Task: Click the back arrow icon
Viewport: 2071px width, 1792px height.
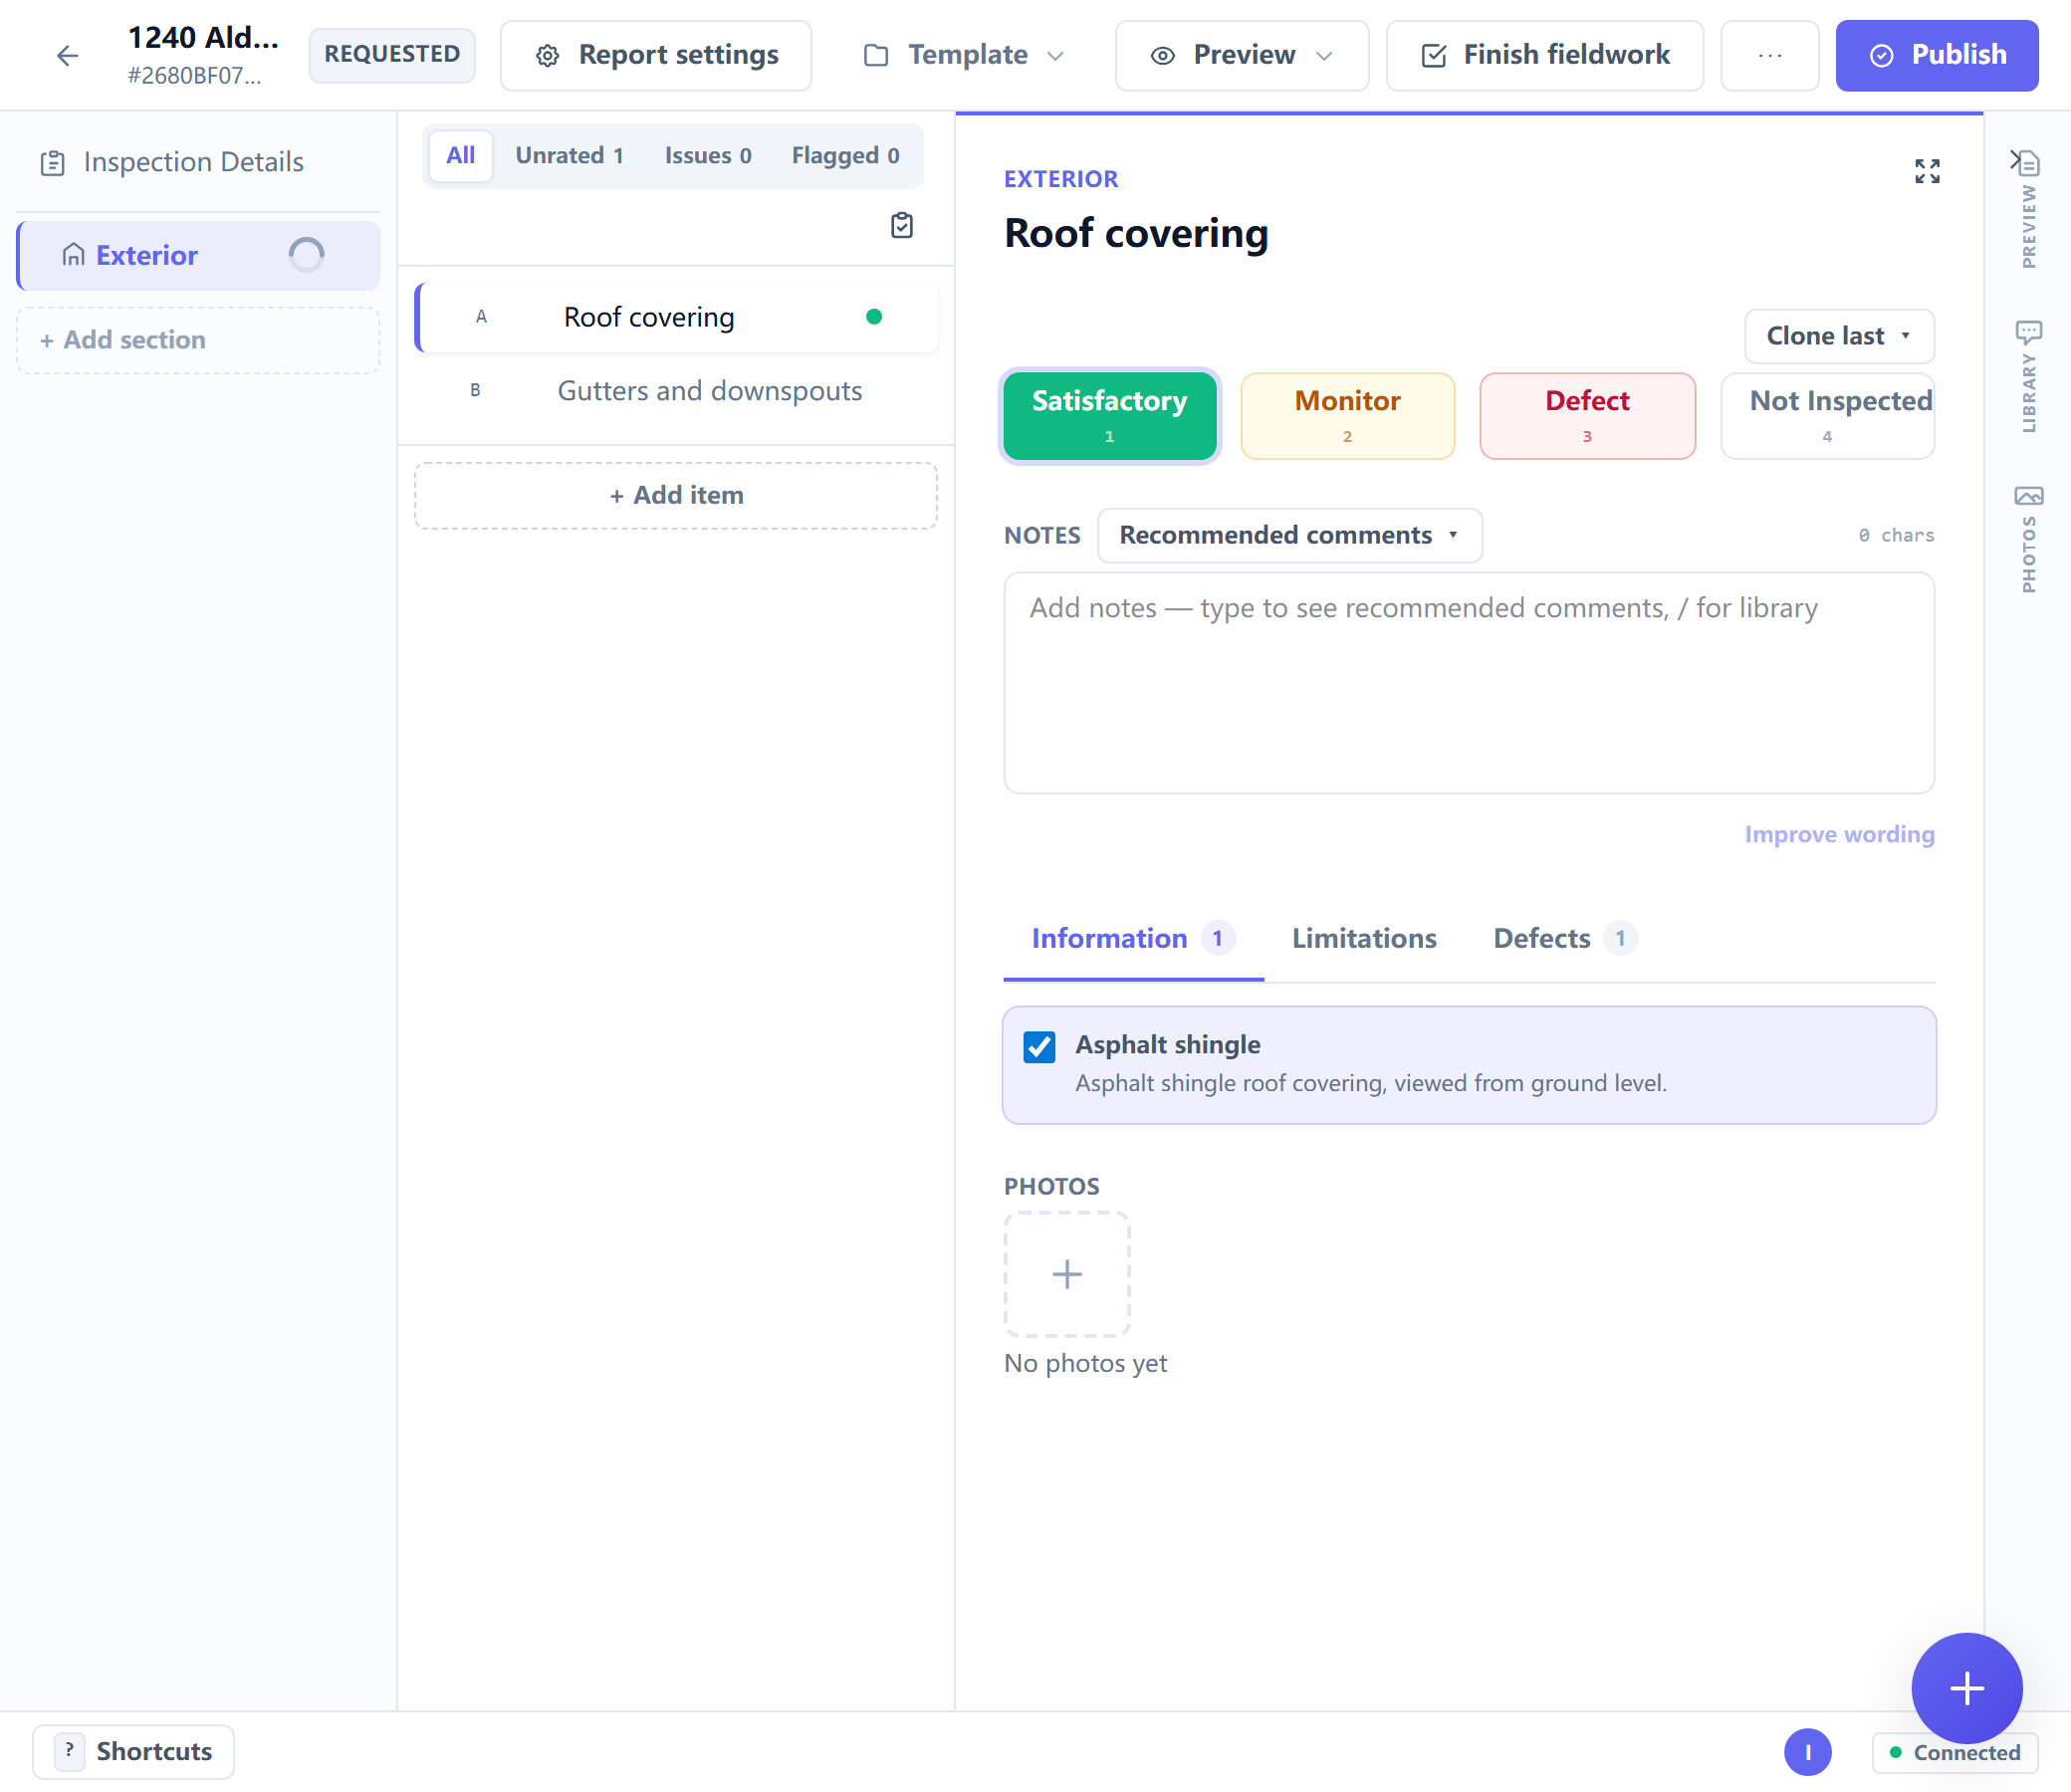Action: (x=67, y=56)
